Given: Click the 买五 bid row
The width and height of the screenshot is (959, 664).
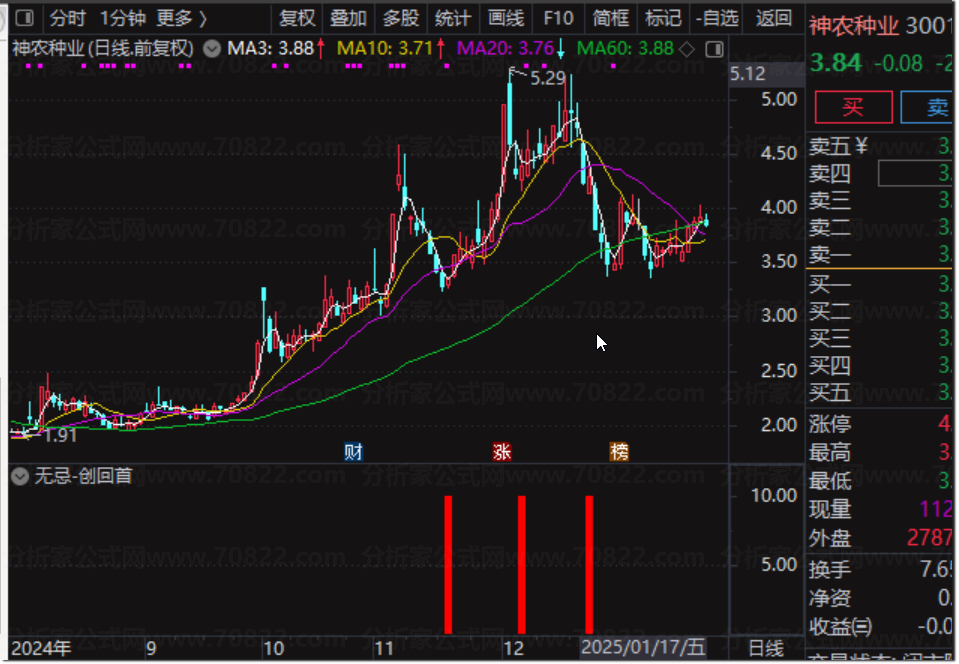Looking at the screenshot, I should pyautogui.click(x=881, y=392).
